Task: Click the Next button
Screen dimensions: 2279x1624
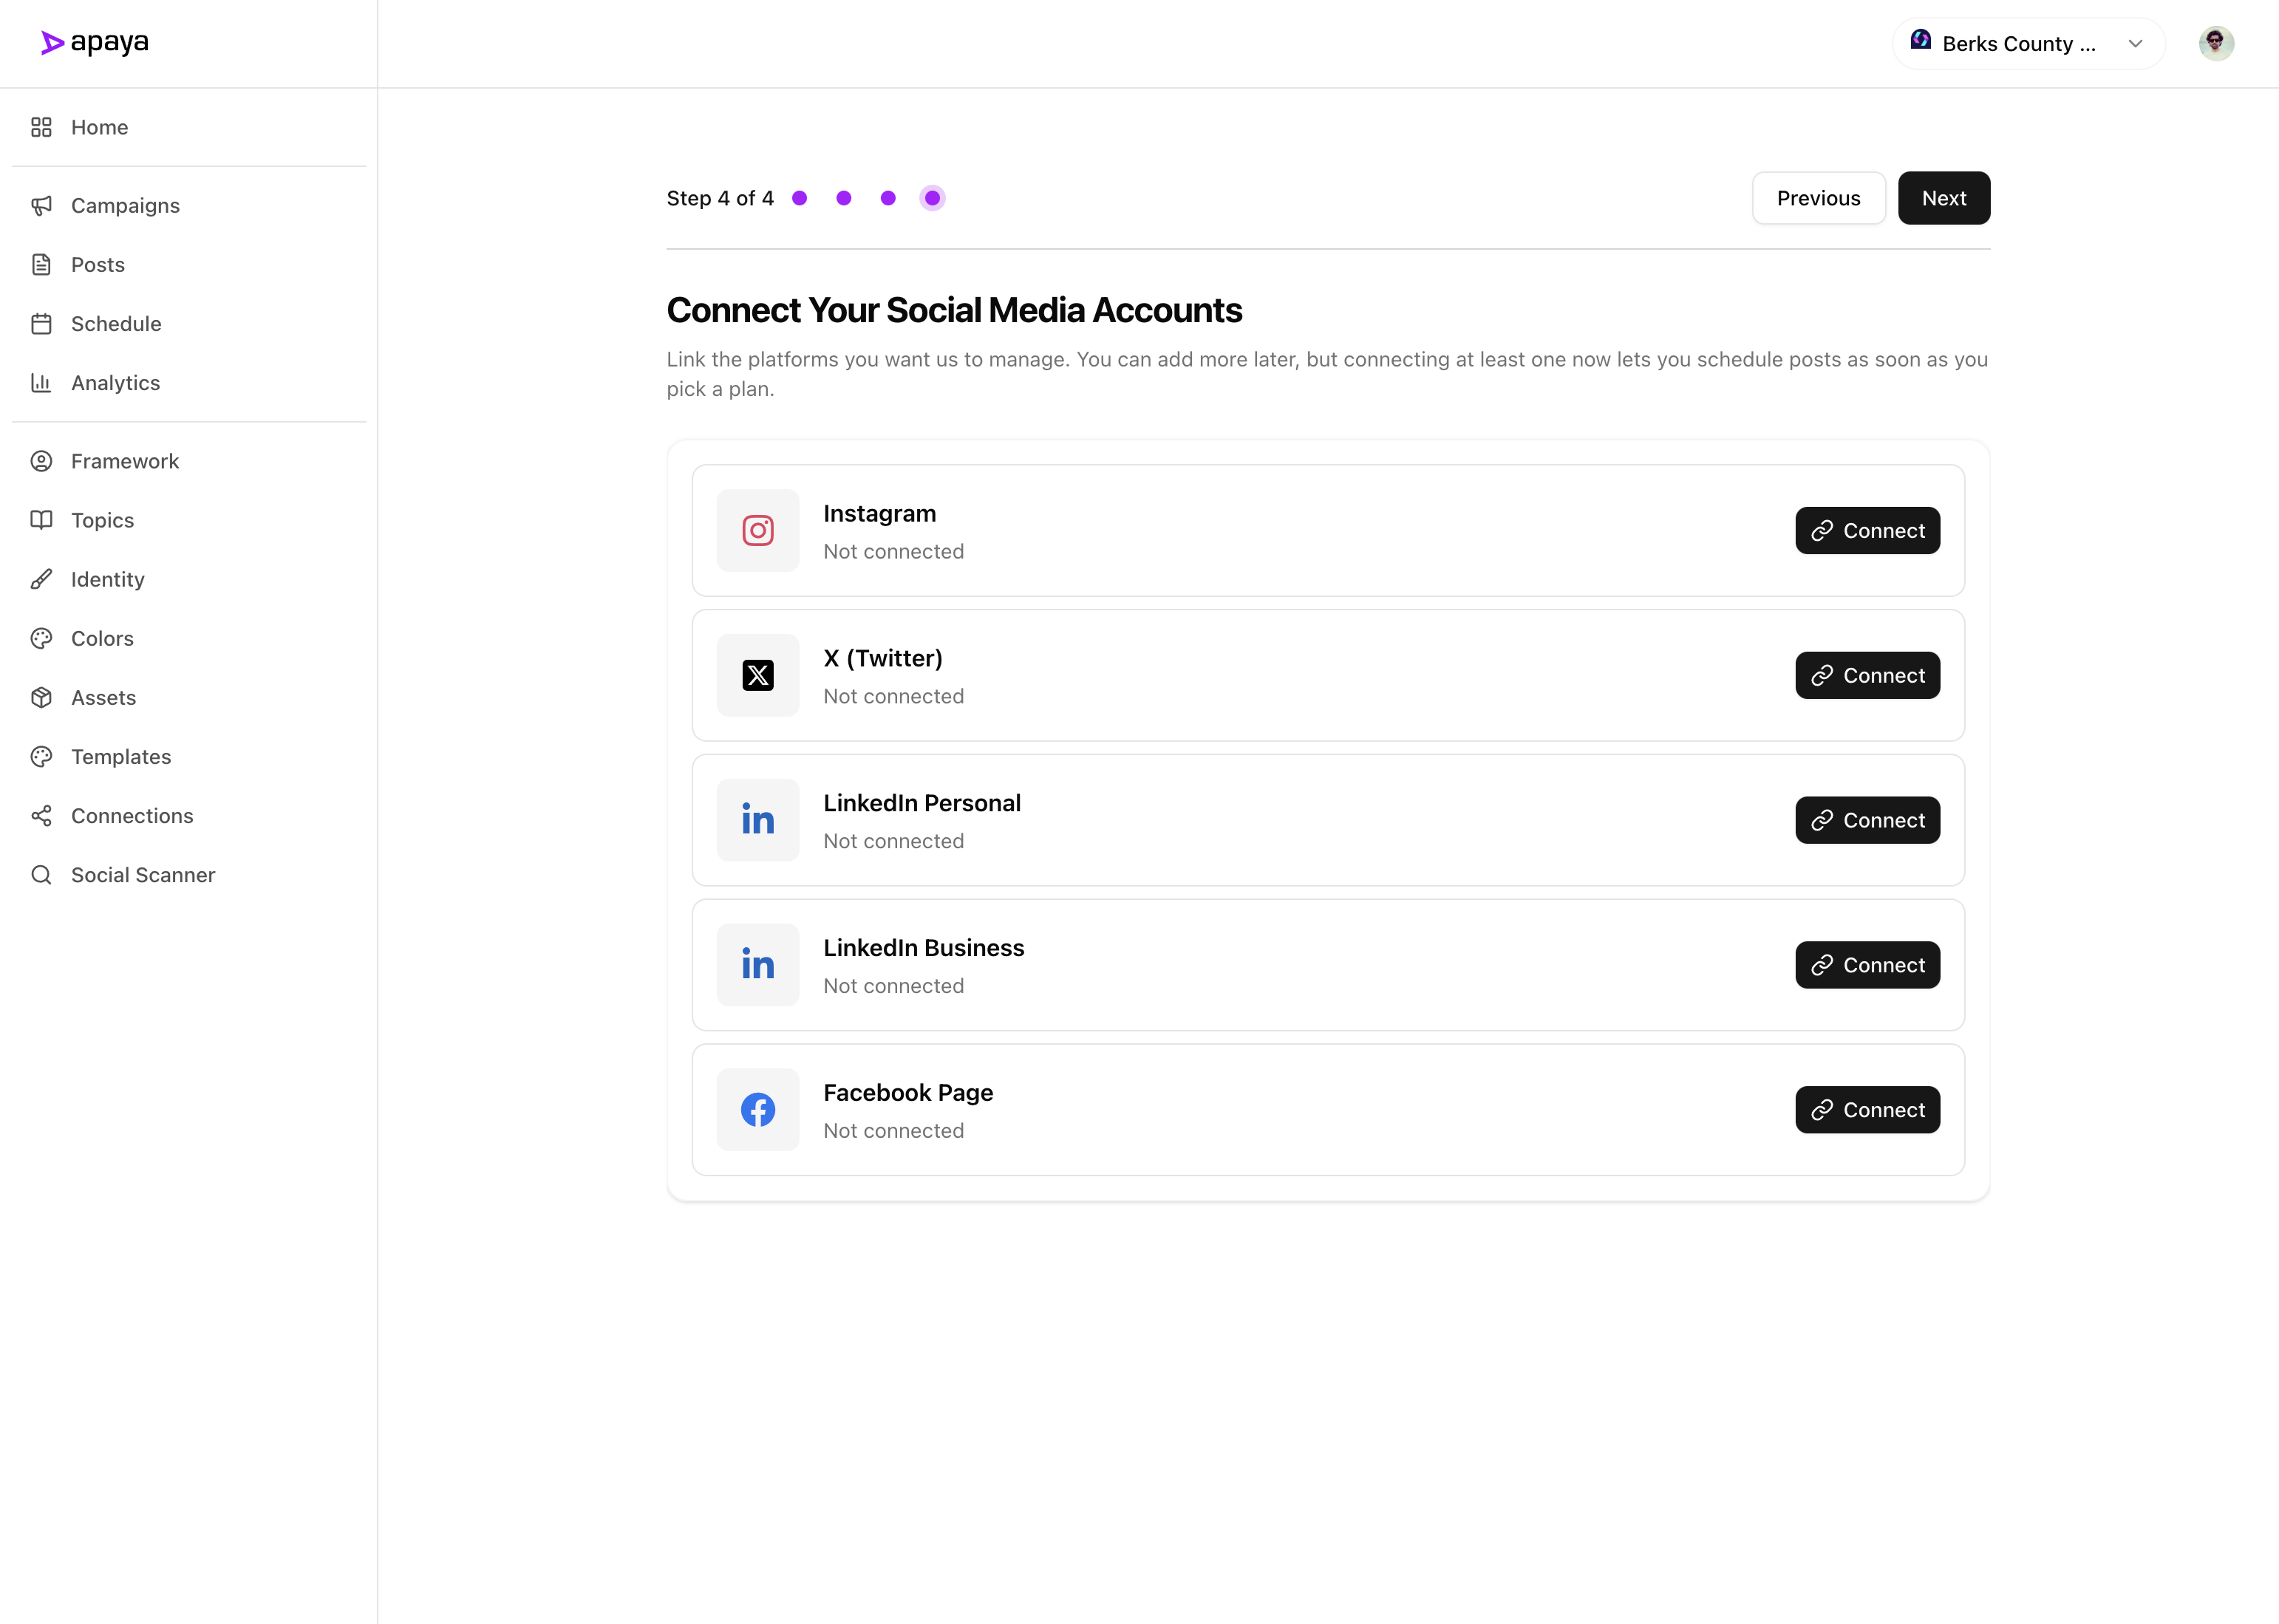Action: point(1943,197)
